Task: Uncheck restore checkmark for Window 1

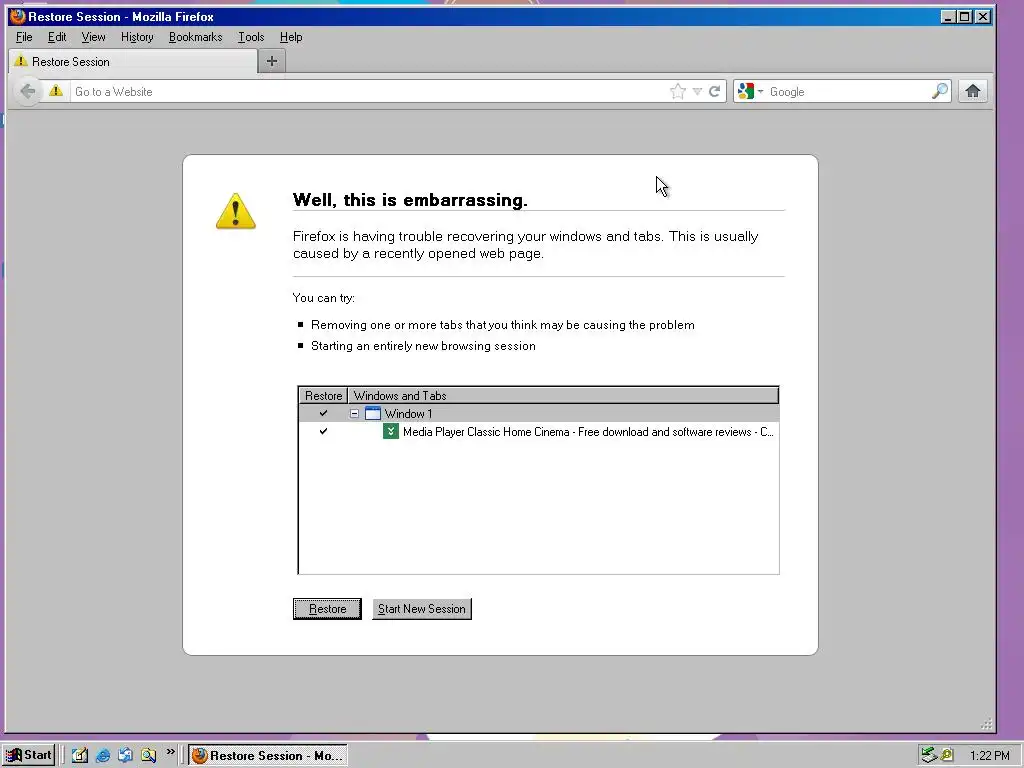Action: pyautogui.click(x=323, y=413)
